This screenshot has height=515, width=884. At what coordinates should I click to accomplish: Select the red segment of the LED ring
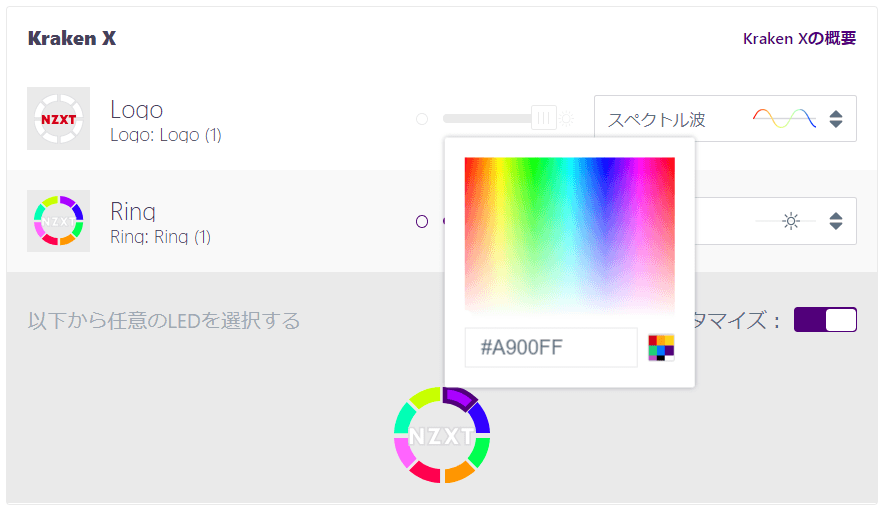click(x=425, y=472)
